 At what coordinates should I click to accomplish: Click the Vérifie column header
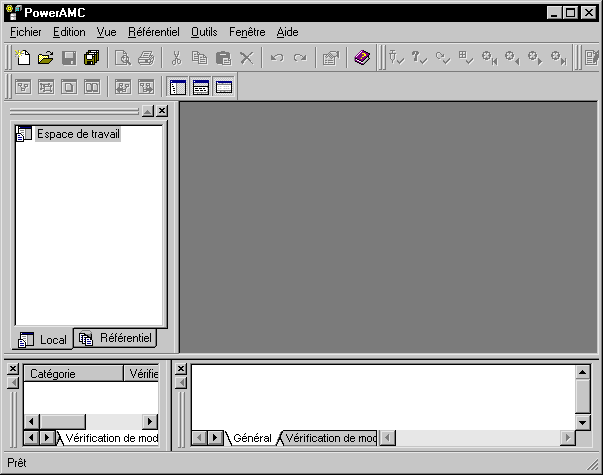142,373
